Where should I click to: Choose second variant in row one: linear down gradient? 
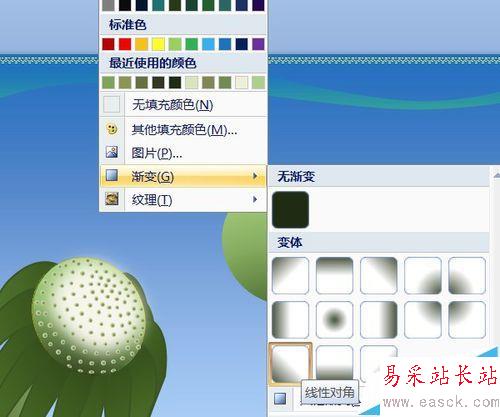[x=334, y=276]
